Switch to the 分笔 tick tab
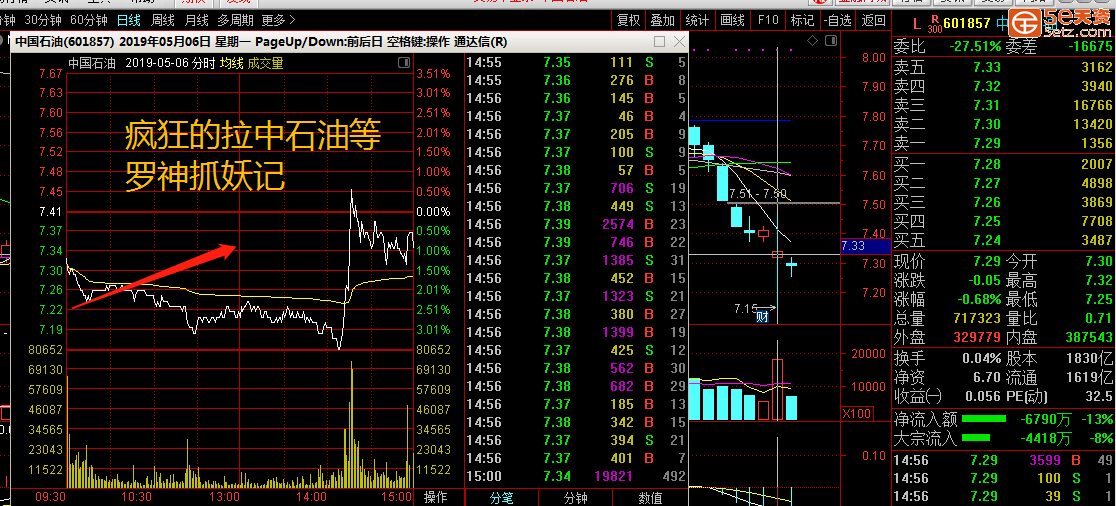The width and height of the screenshot is (1116, 506). click(500, 497)
